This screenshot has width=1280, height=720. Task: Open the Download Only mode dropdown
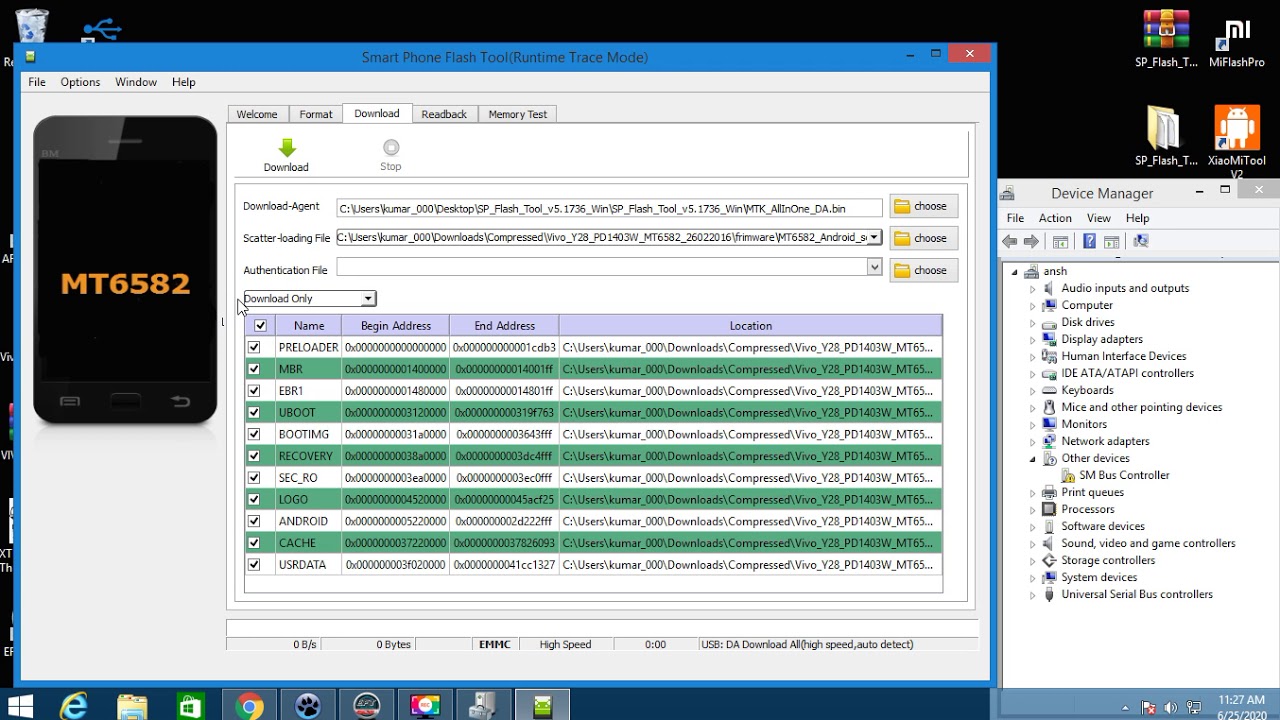pos(368,299)
